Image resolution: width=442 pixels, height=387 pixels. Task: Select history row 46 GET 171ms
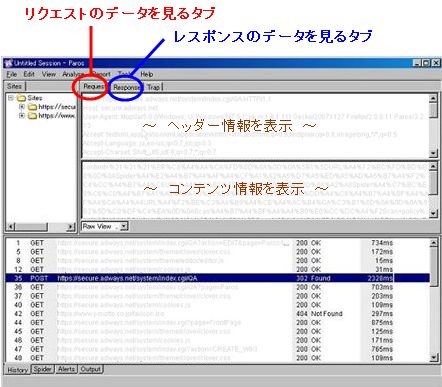pyautogui.click(x=217, y=340)
